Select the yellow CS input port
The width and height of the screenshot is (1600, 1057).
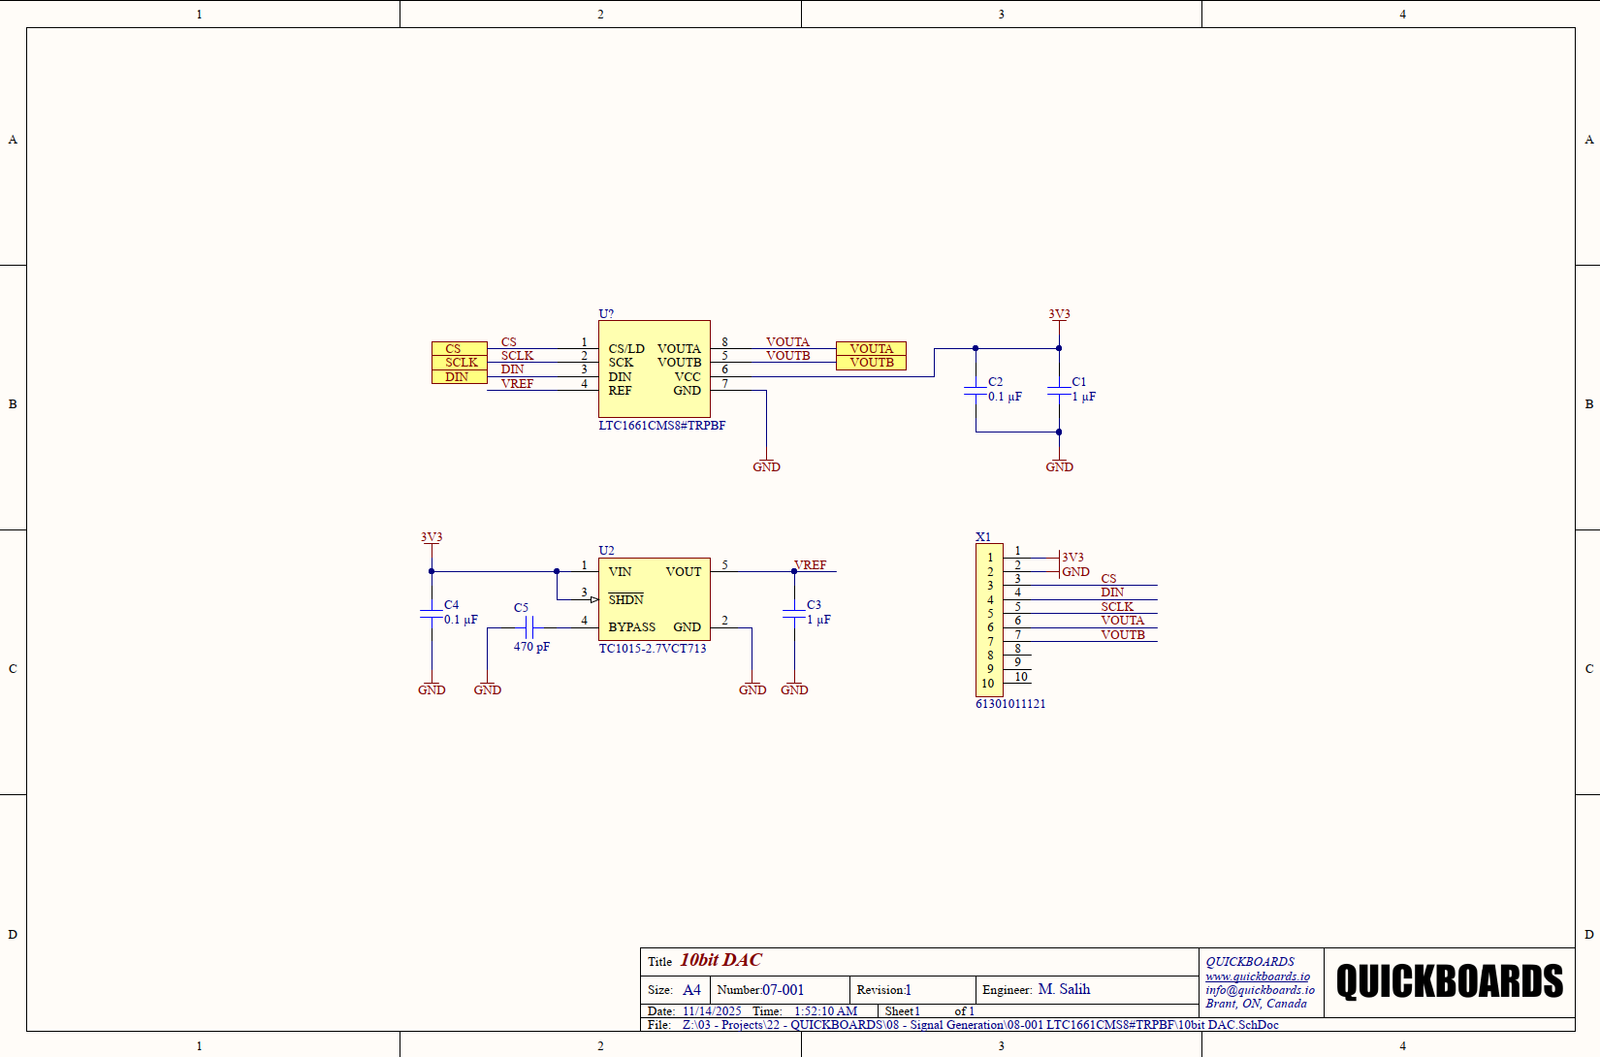coord(459,349)
